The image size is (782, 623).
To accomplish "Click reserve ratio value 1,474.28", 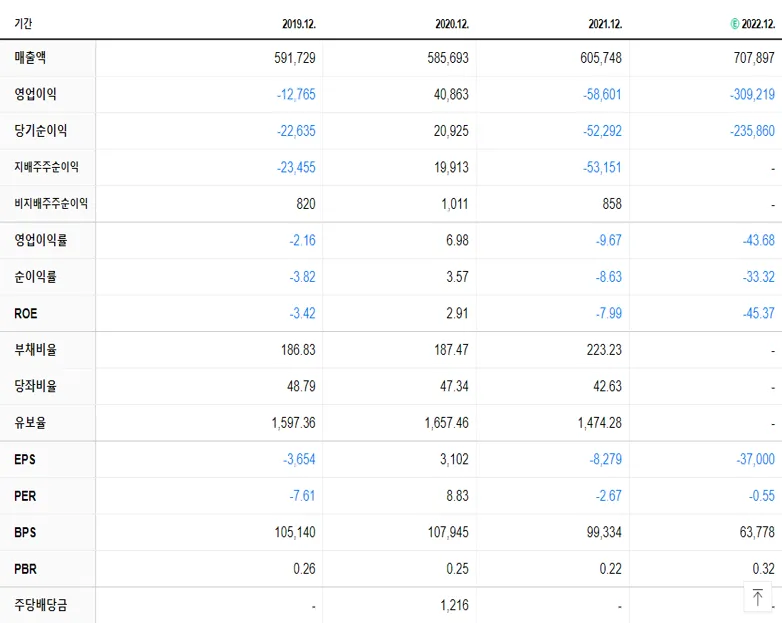I will tap(599, 422).
